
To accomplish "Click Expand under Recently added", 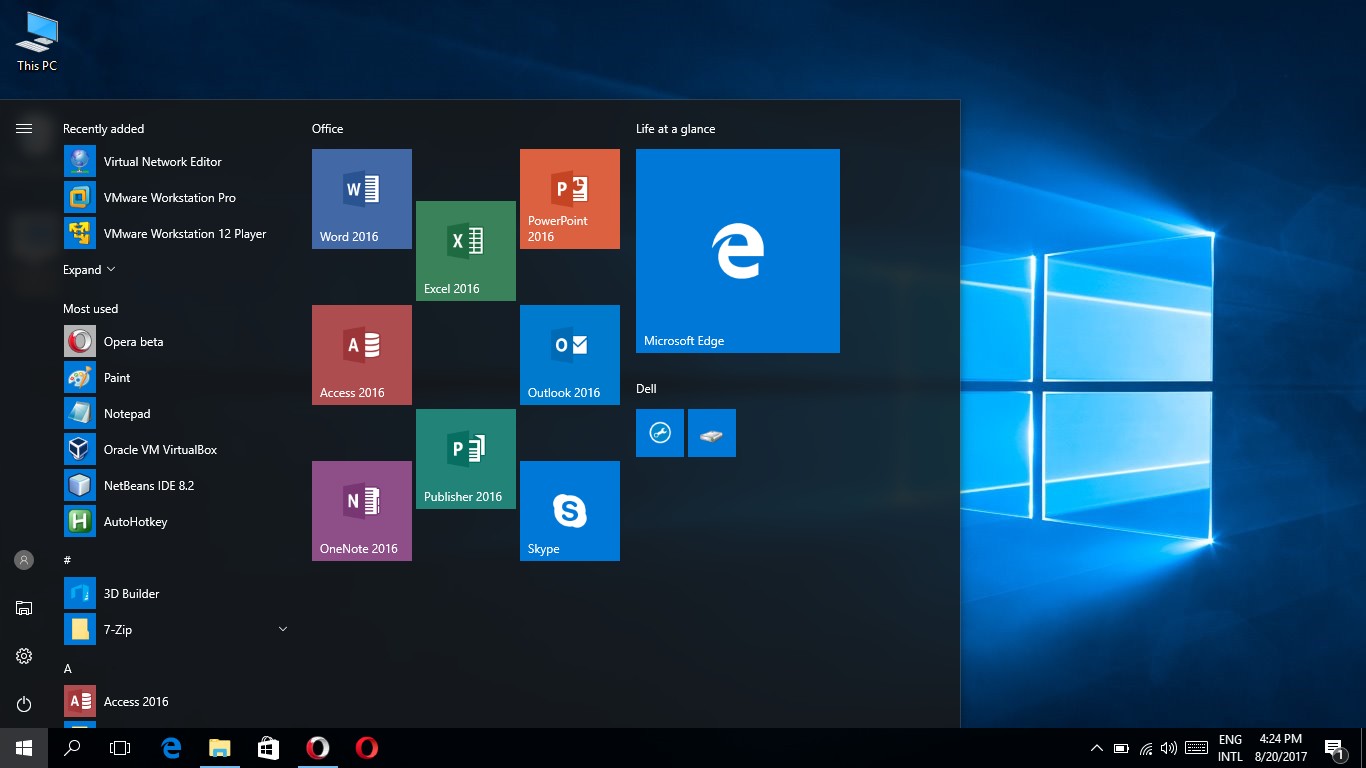I will [x=89, y=269].
